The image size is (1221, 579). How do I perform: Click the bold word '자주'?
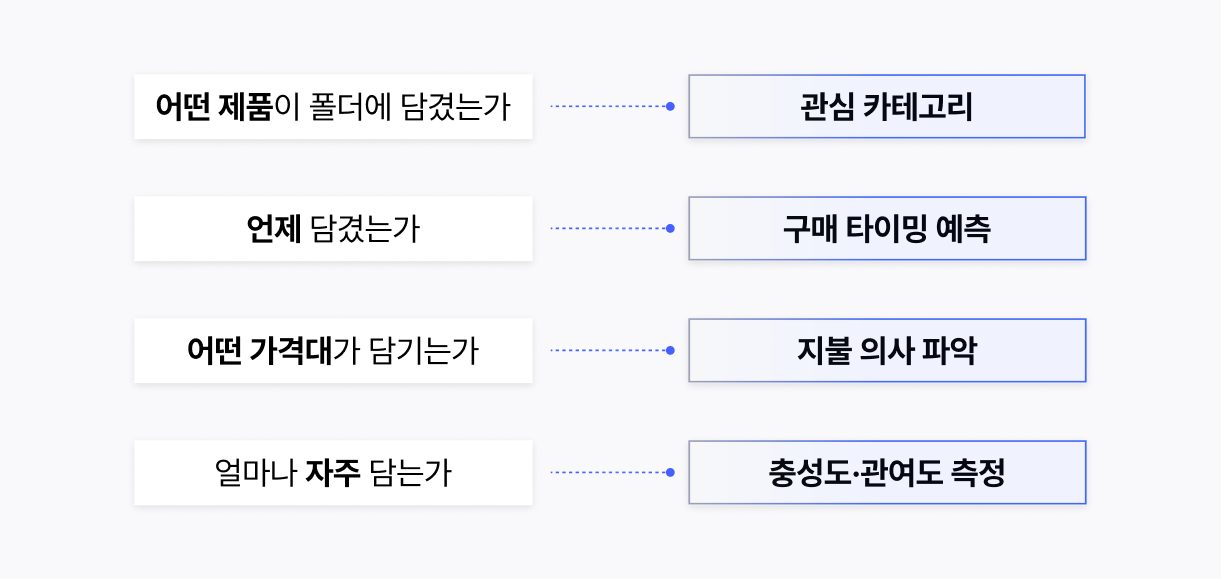(333, 474)
